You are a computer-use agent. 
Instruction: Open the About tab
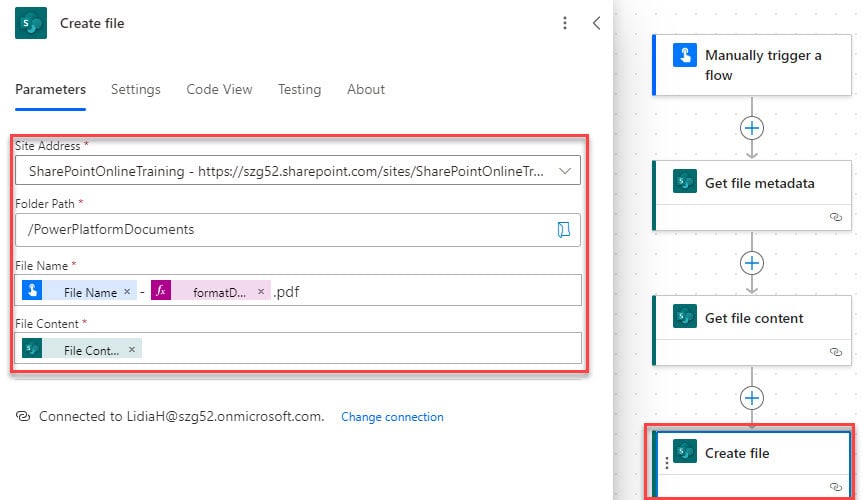(366, 90)
